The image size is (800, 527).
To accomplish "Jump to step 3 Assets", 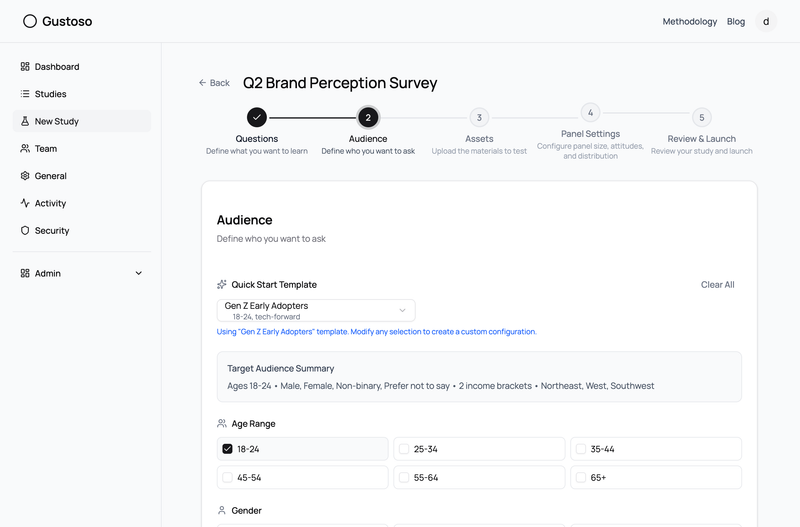I will pos(479,118).
